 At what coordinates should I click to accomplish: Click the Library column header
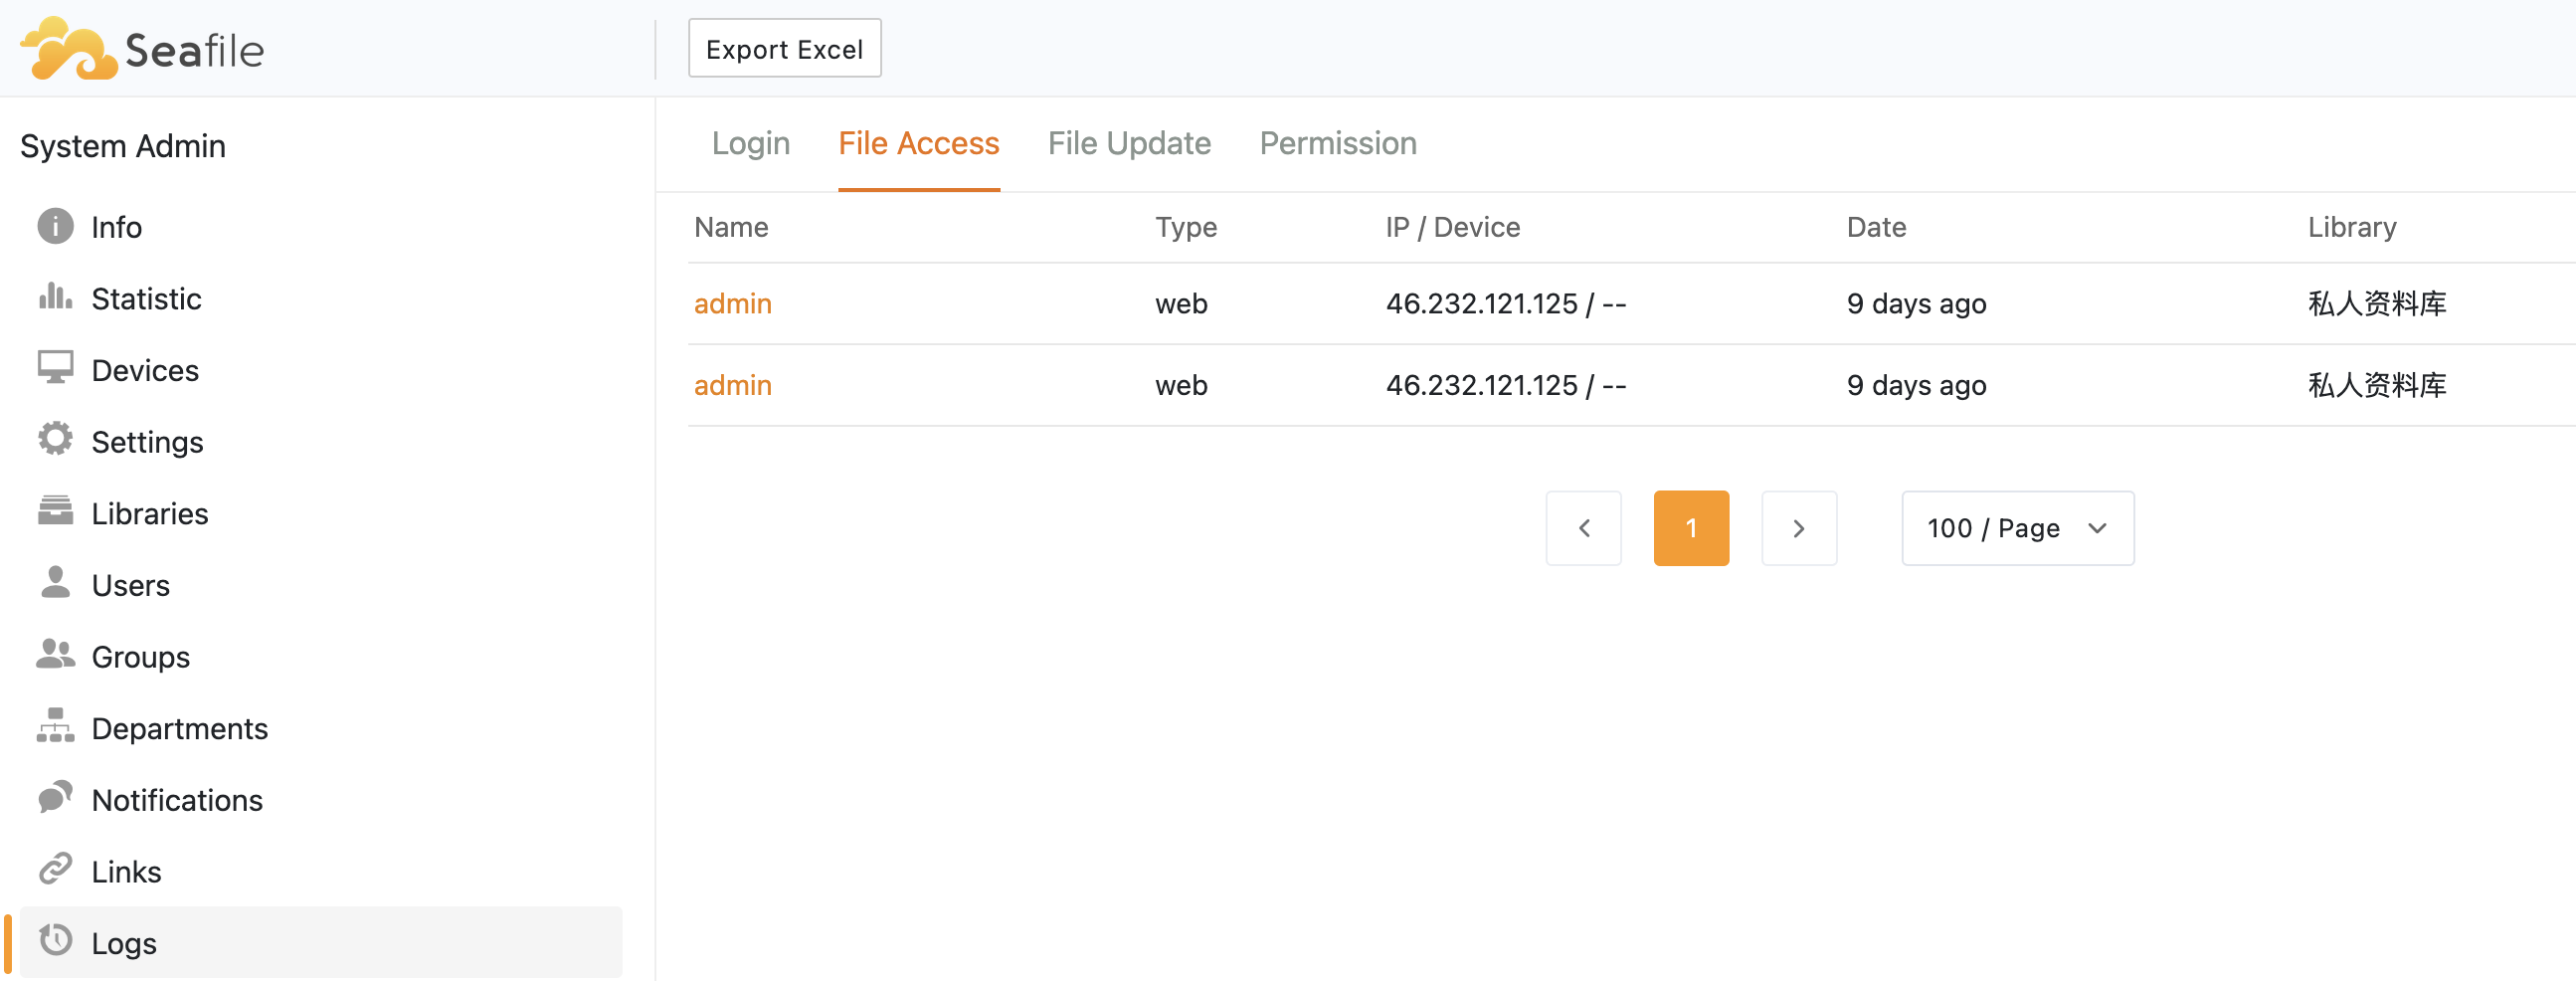(x=2352, y=228)
